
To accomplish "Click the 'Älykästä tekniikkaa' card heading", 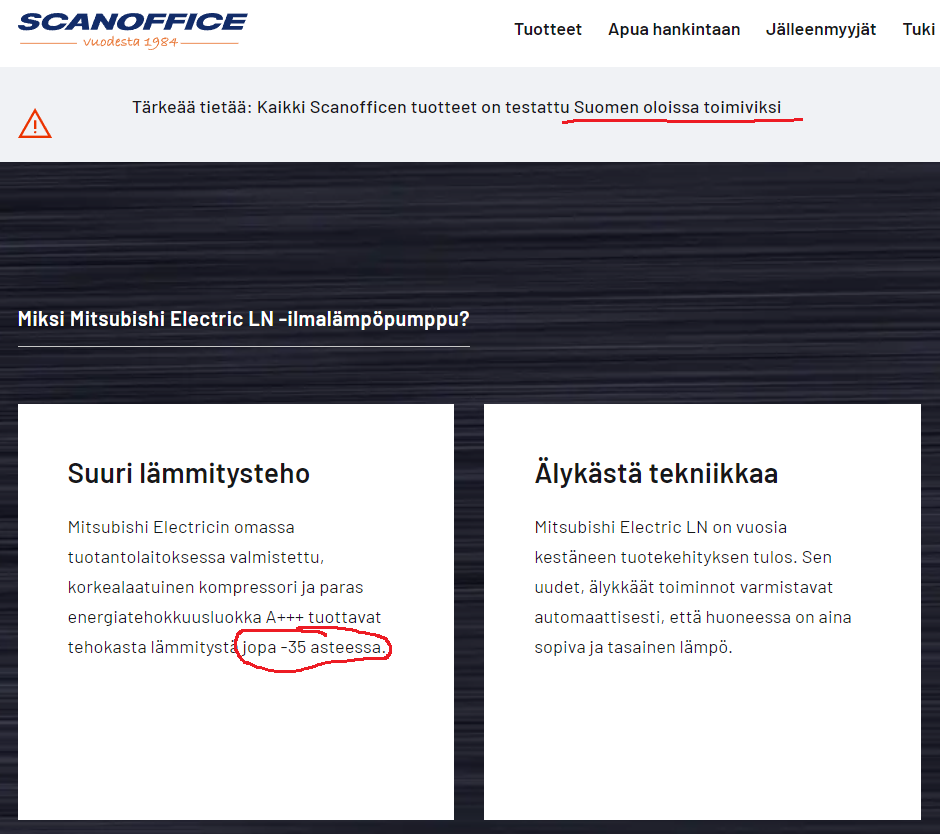I will (656, 472).
